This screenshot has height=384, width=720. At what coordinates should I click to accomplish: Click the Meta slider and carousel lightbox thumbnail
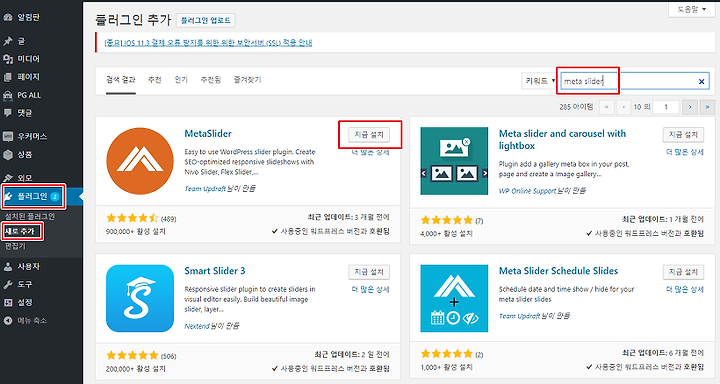[454, 161]
